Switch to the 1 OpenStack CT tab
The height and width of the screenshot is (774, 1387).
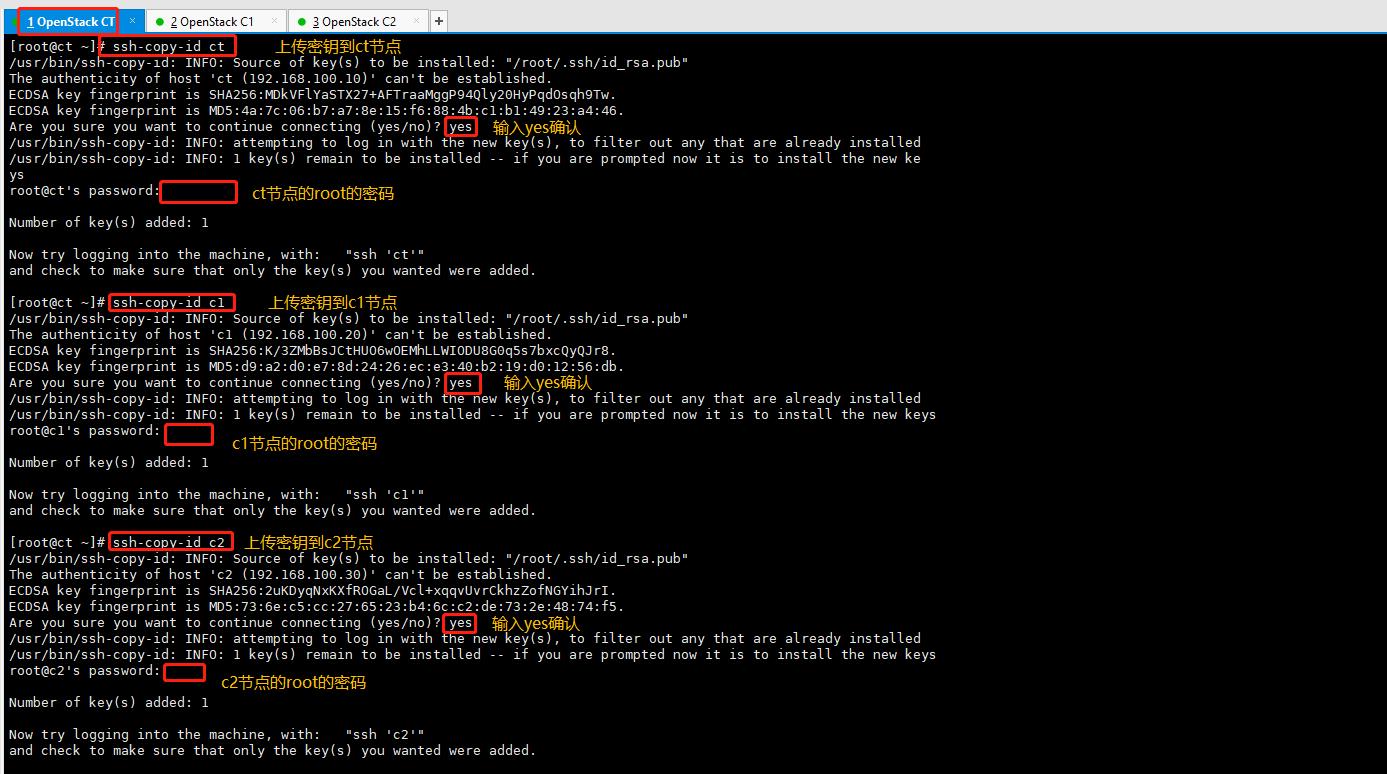(70, 21)
